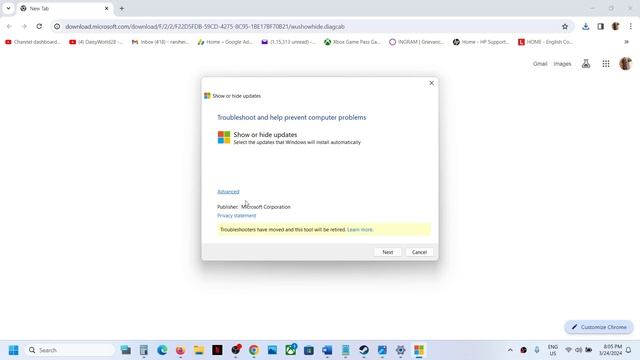This screenshot has height=360, width=640.
Task: Open Chrome profile avatar in toolbar
Action: [x=616, y=27]
